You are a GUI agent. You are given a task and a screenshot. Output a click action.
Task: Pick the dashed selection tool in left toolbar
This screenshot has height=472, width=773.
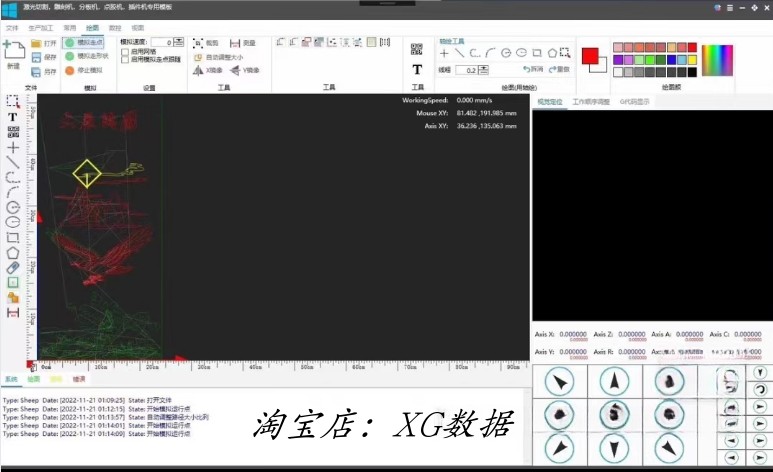click(x=13, y=101)
